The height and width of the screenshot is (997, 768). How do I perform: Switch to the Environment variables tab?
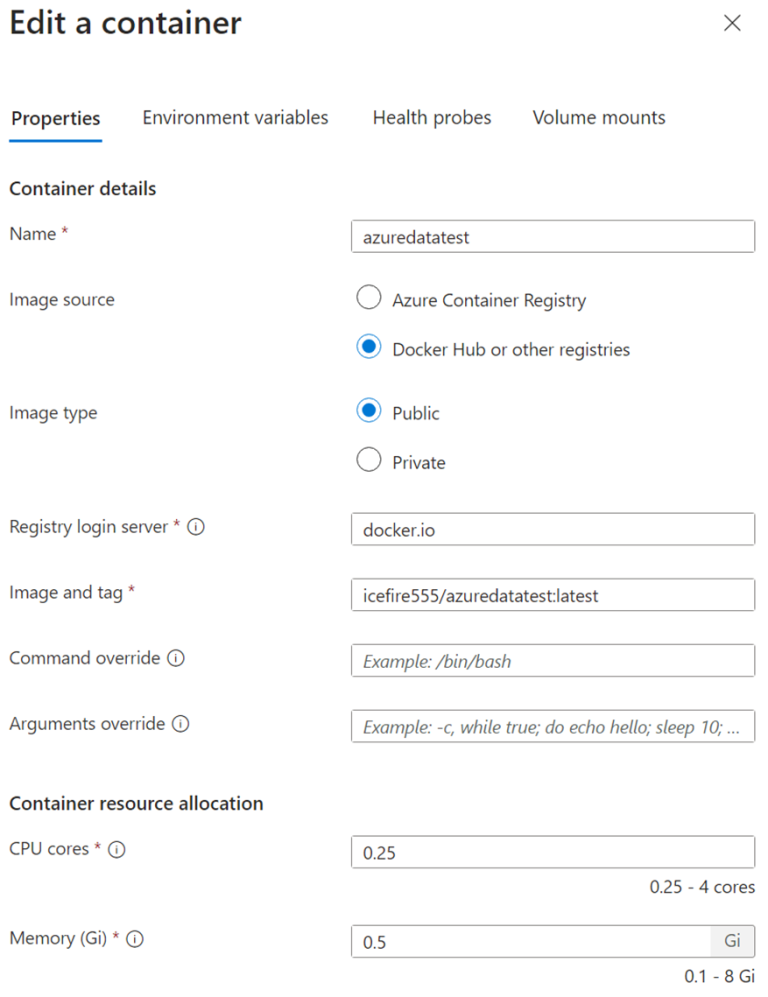click(235, 117)
